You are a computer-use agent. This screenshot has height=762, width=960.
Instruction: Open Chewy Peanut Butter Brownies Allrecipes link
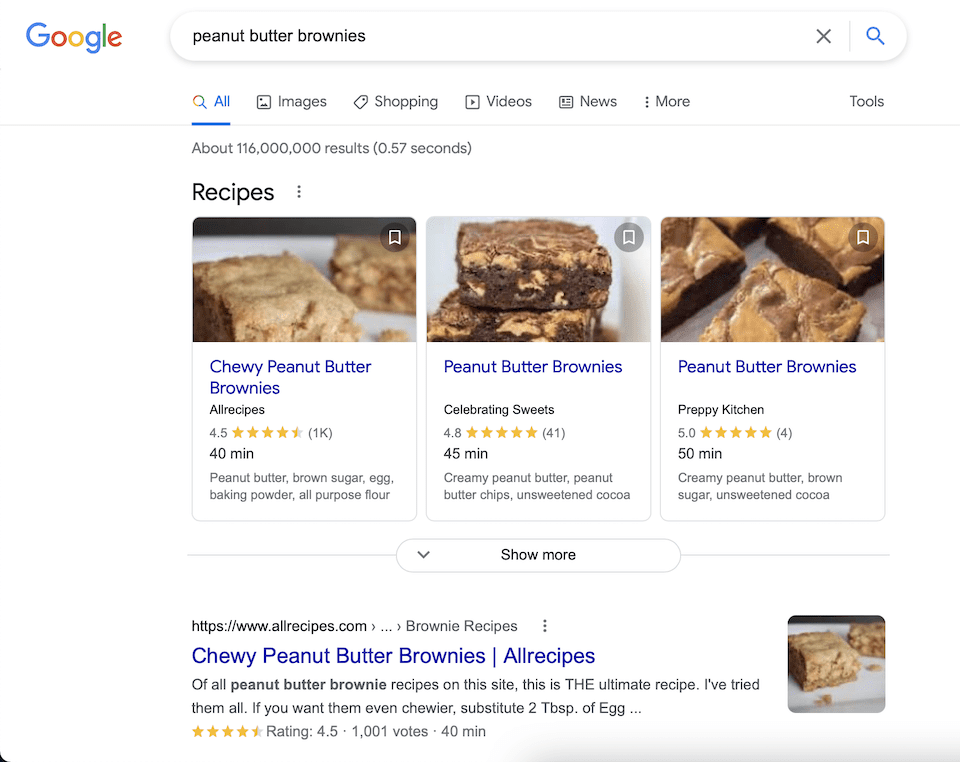tap(393, 656)
